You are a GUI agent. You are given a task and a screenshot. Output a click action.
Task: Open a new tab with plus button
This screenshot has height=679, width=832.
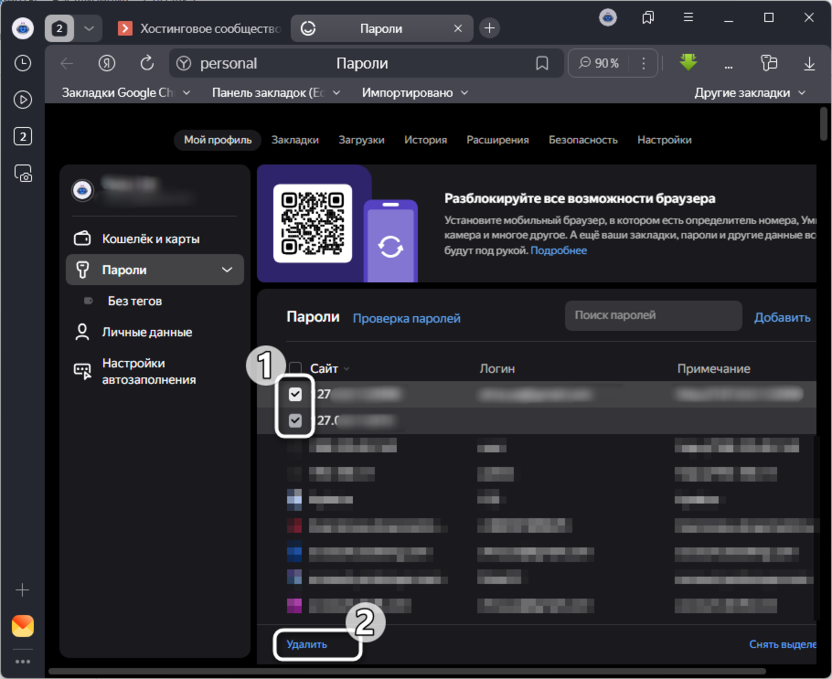489,28
